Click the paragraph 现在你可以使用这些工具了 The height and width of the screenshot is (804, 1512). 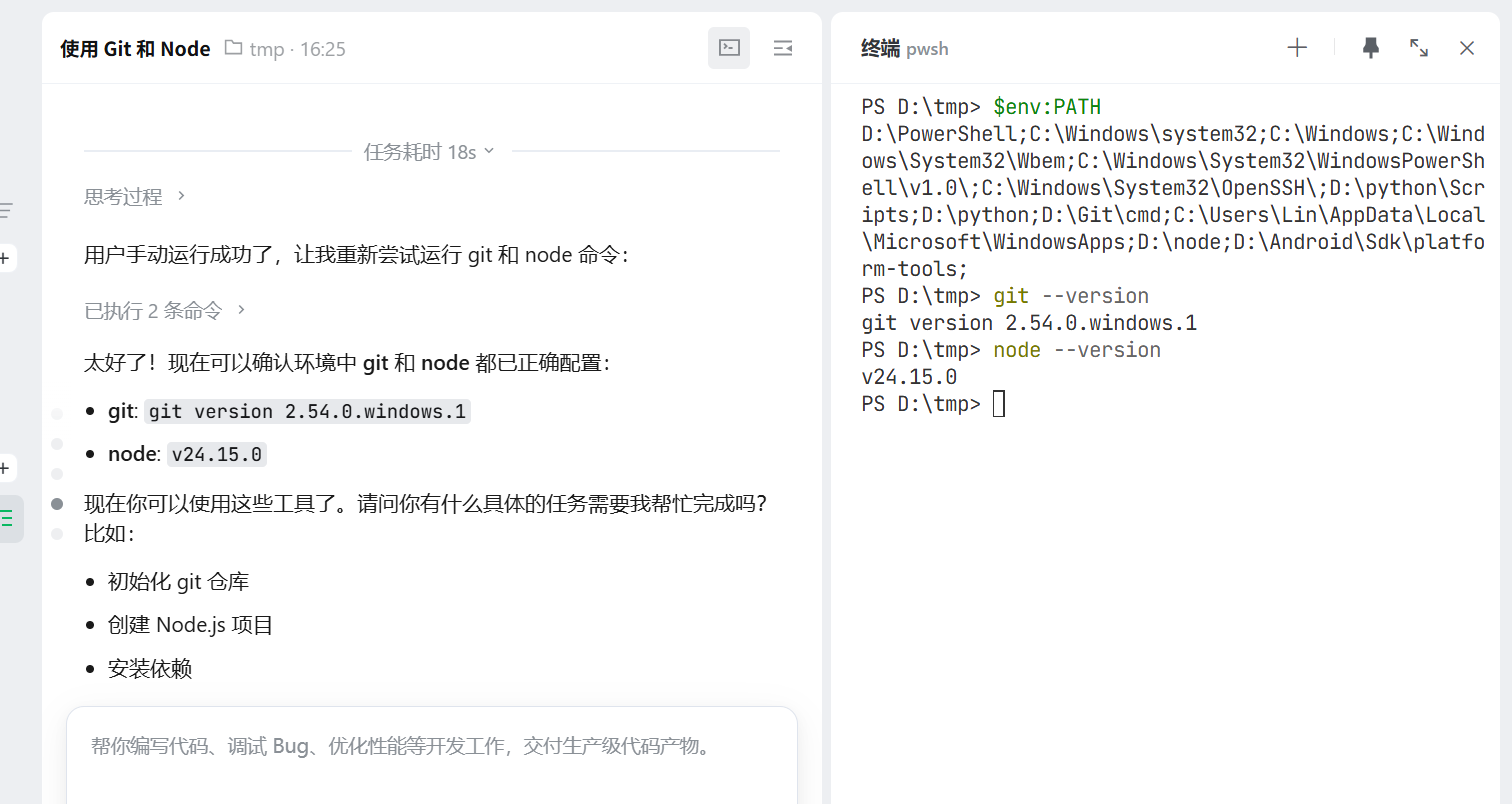point(426,518)
